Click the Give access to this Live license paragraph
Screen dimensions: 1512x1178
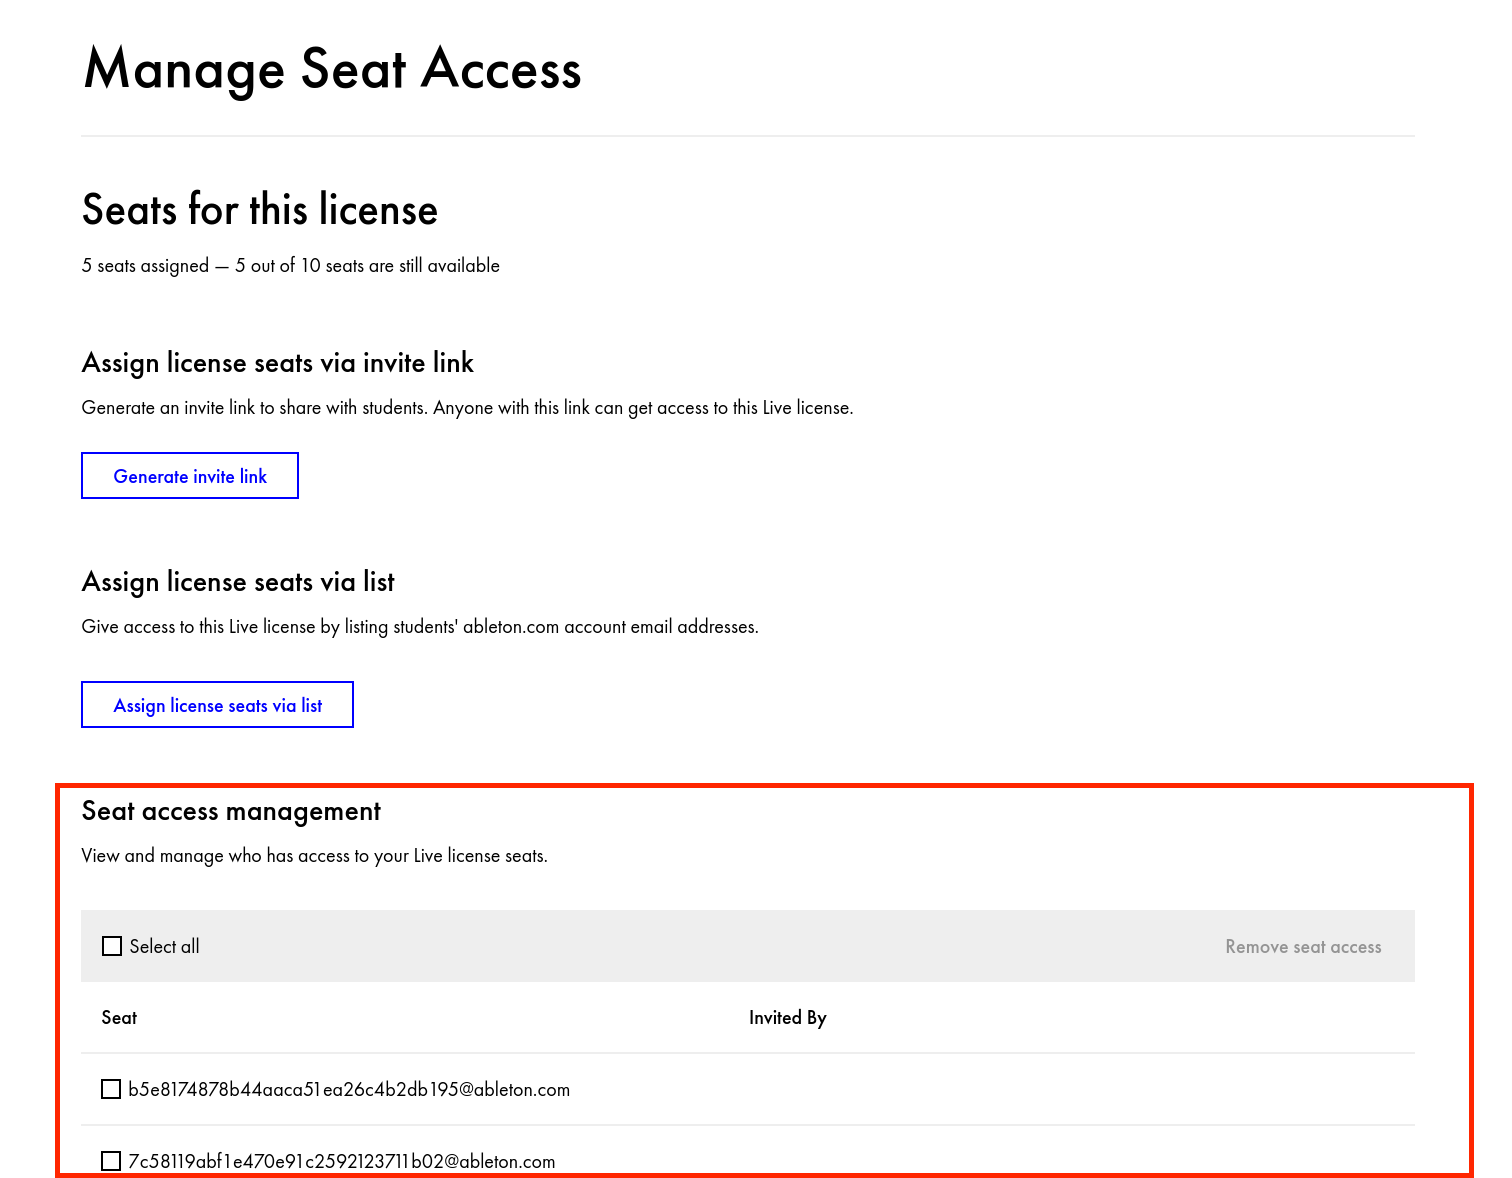click(420, 627)
